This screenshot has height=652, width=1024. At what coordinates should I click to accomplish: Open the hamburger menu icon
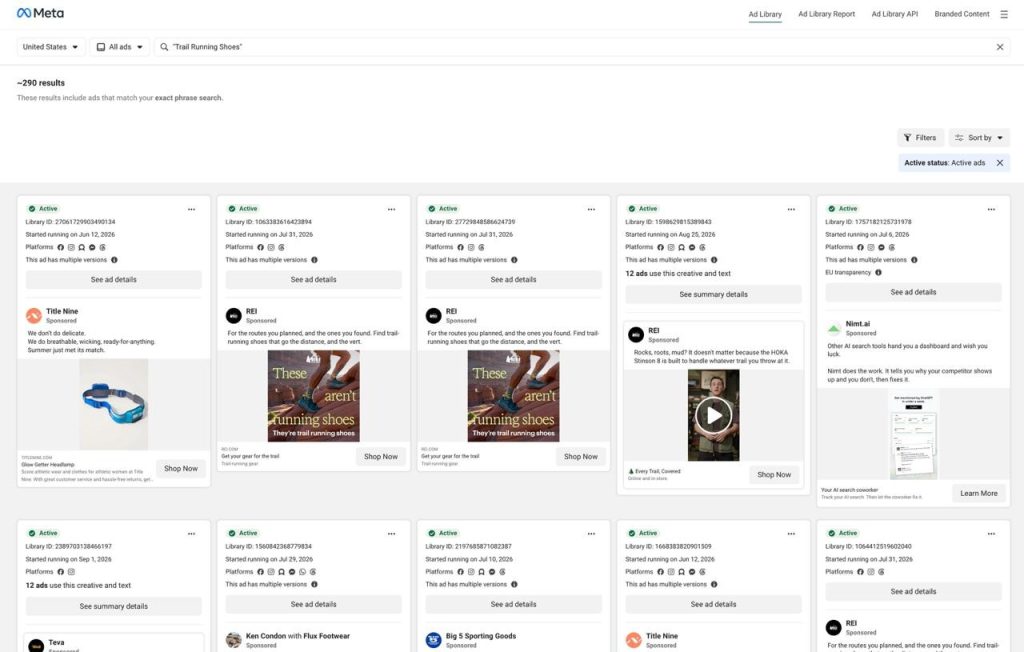click(x=1004, y=14)
